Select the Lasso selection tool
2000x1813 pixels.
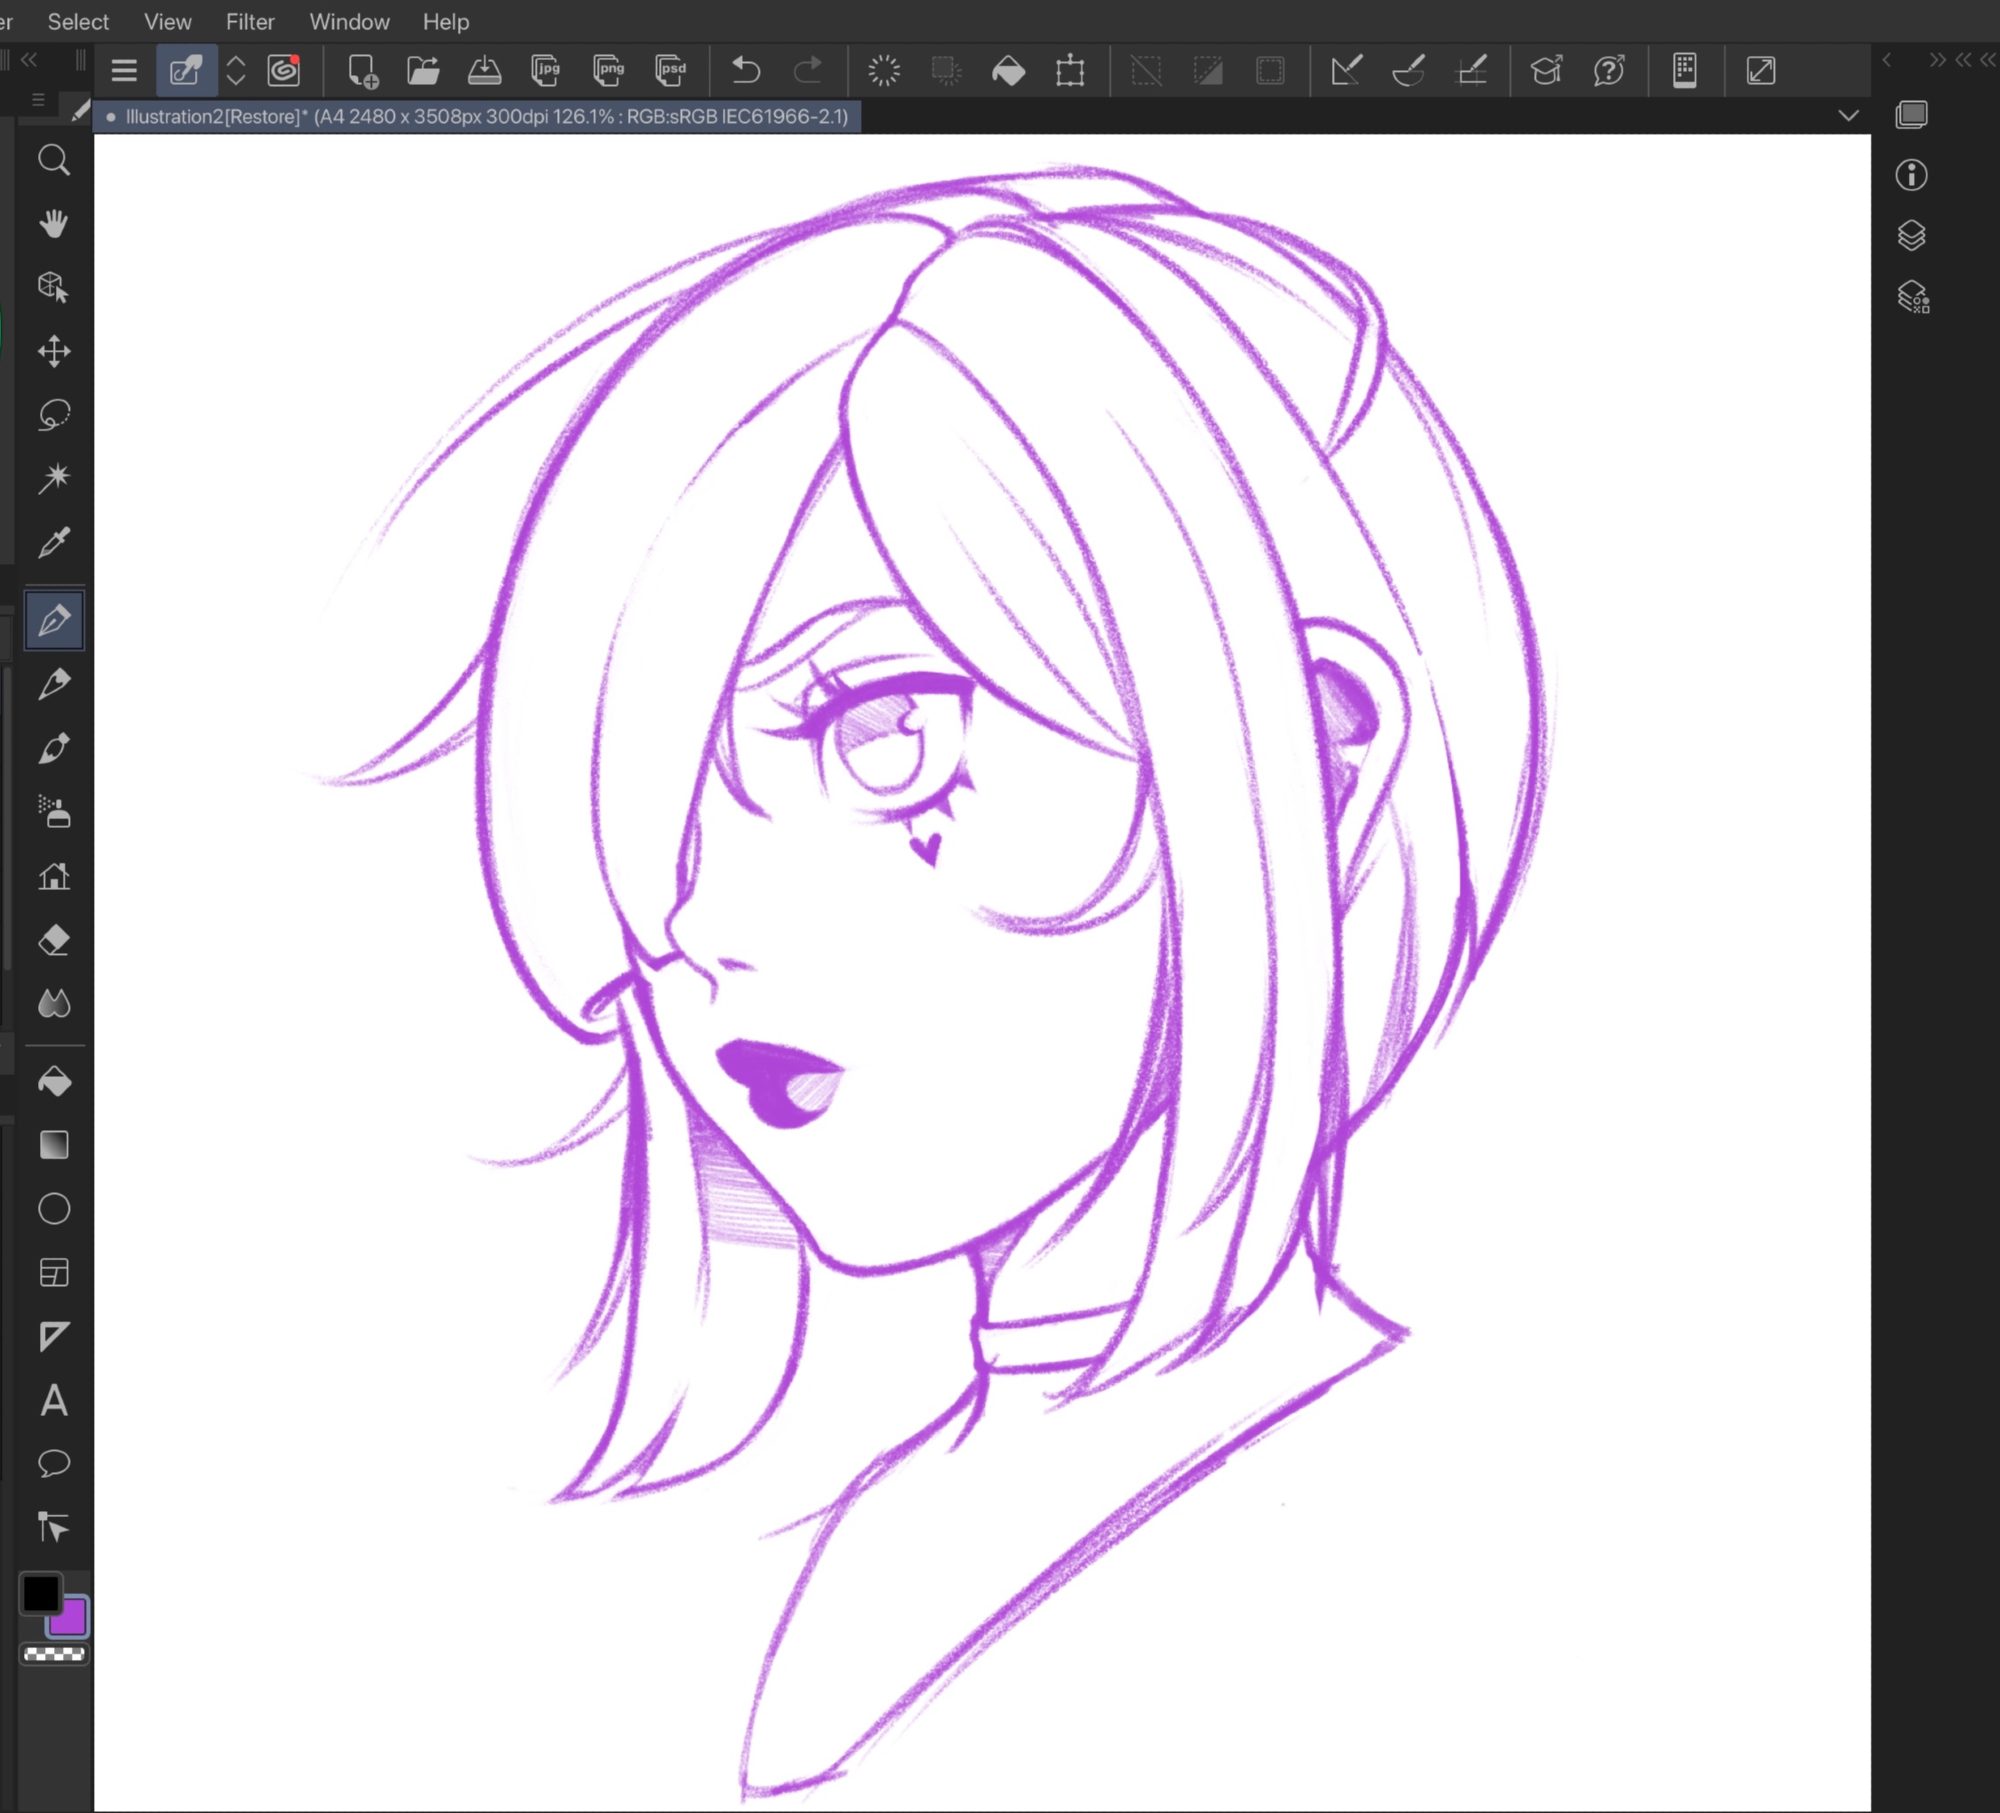54,414
